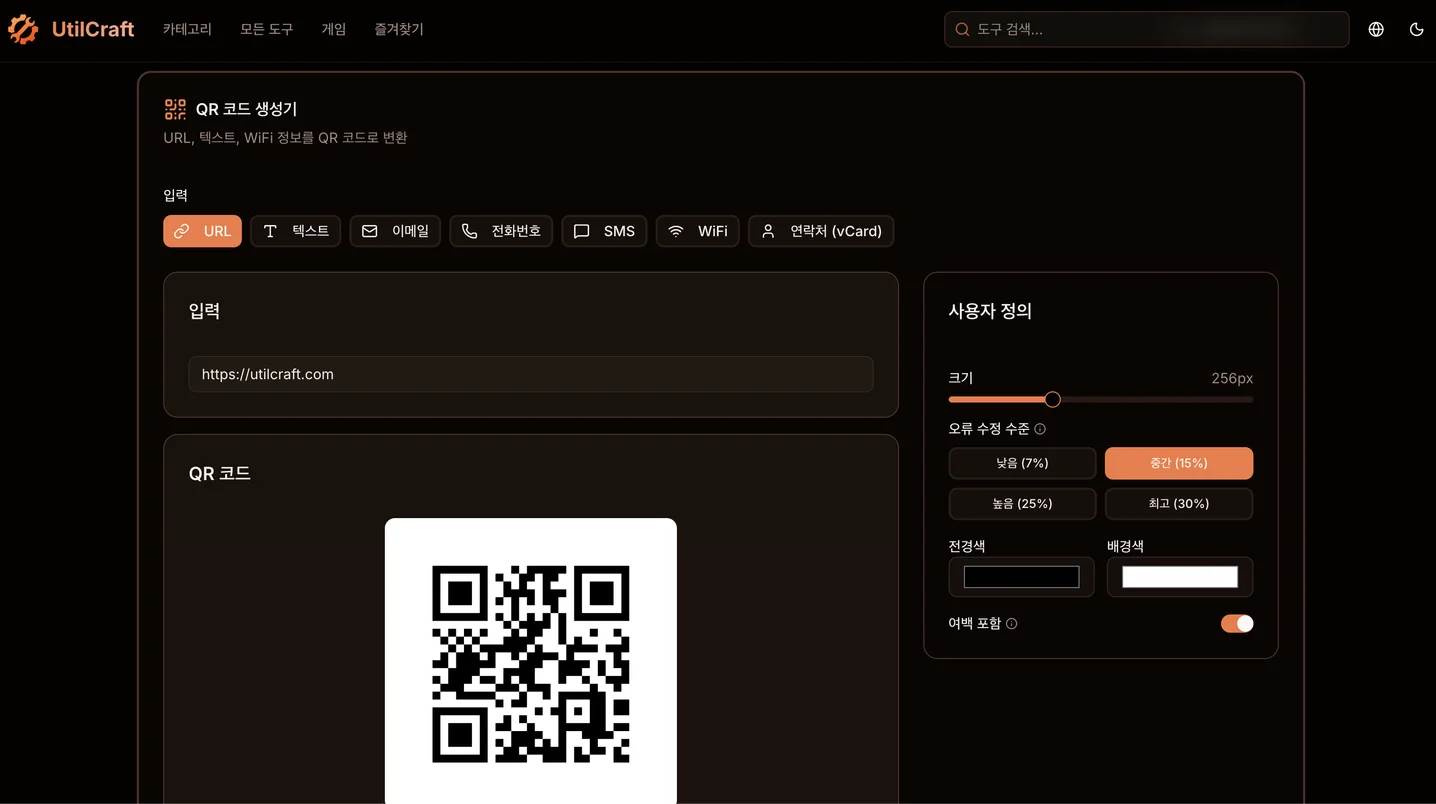The image size is (1436, 804).
Task: Toggle dark mode with the moon icon
Action: (x=1416, y=29)
